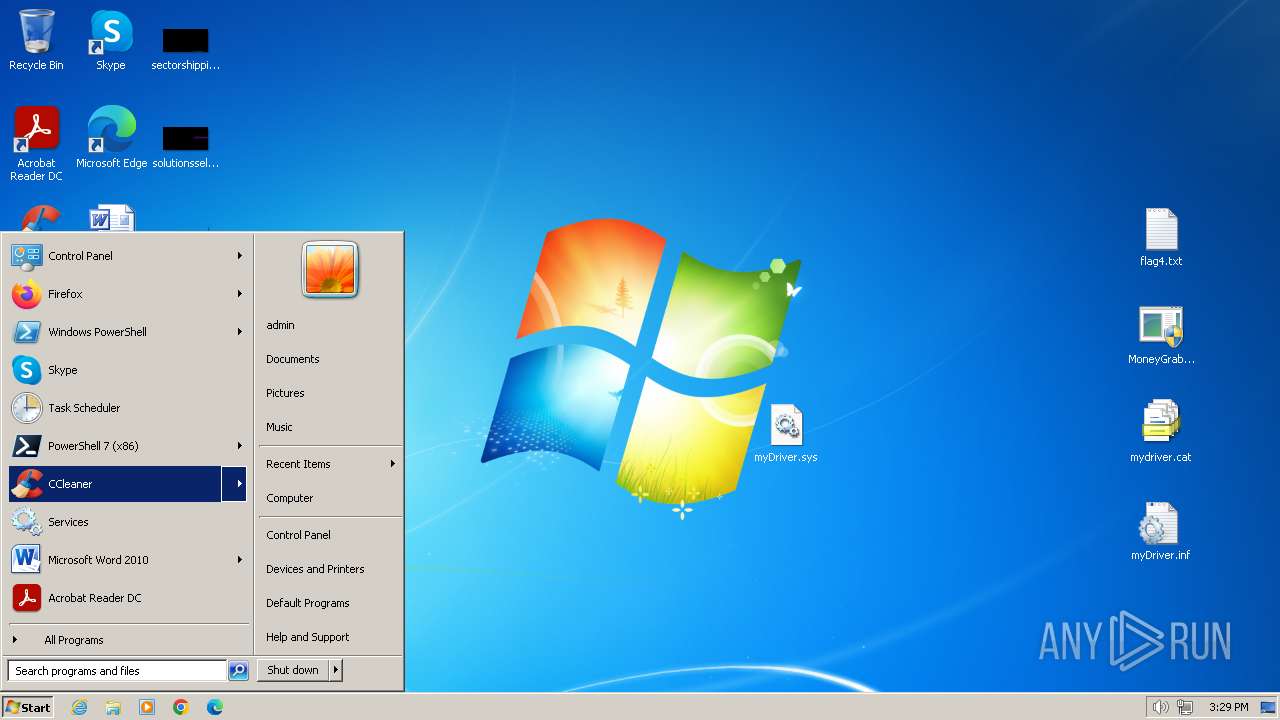This screenshot has height=720, width=1280.
Task: Expand All Programs list
Action: click(x=127, y=640)
